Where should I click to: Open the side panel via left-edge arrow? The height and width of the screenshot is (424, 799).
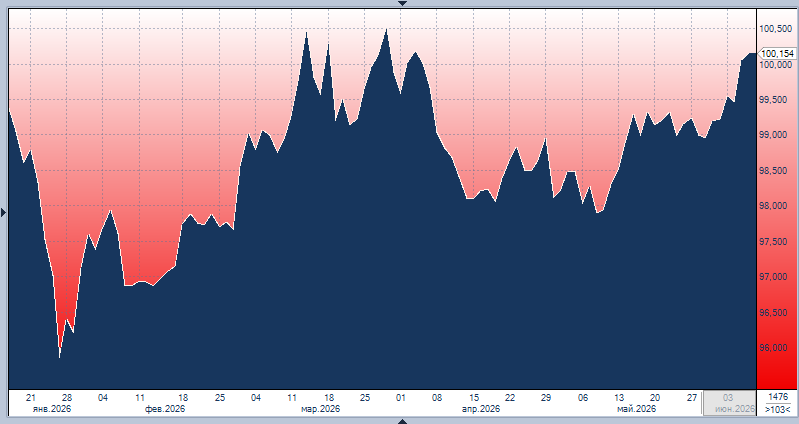tap(4, 213)
